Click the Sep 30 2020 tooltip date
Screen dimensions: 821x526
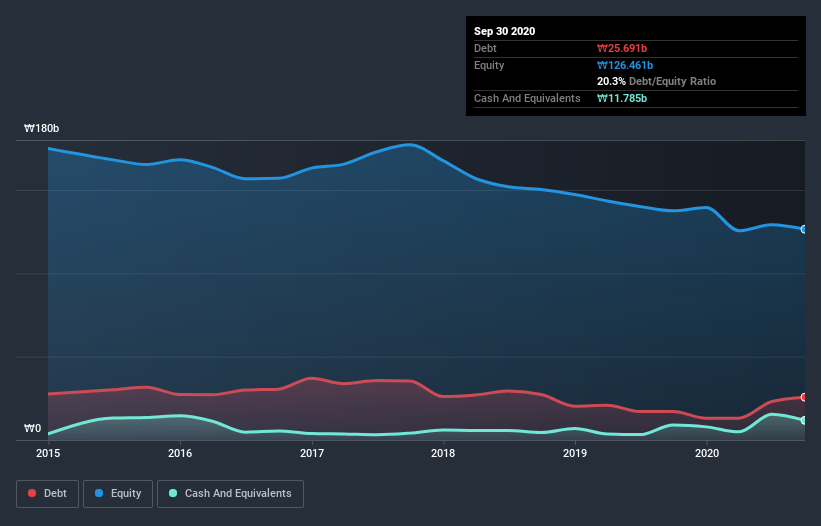(504, 31)
